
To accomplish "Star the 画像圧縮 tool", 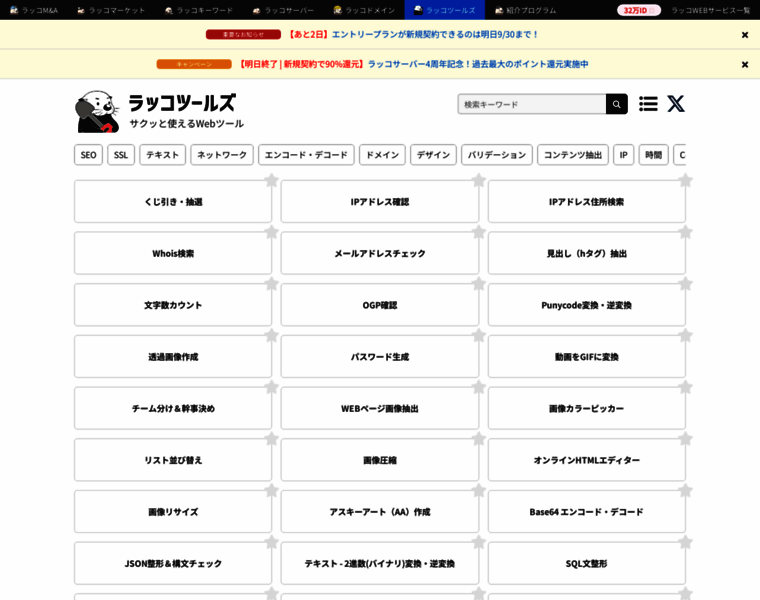I will 479,439.
